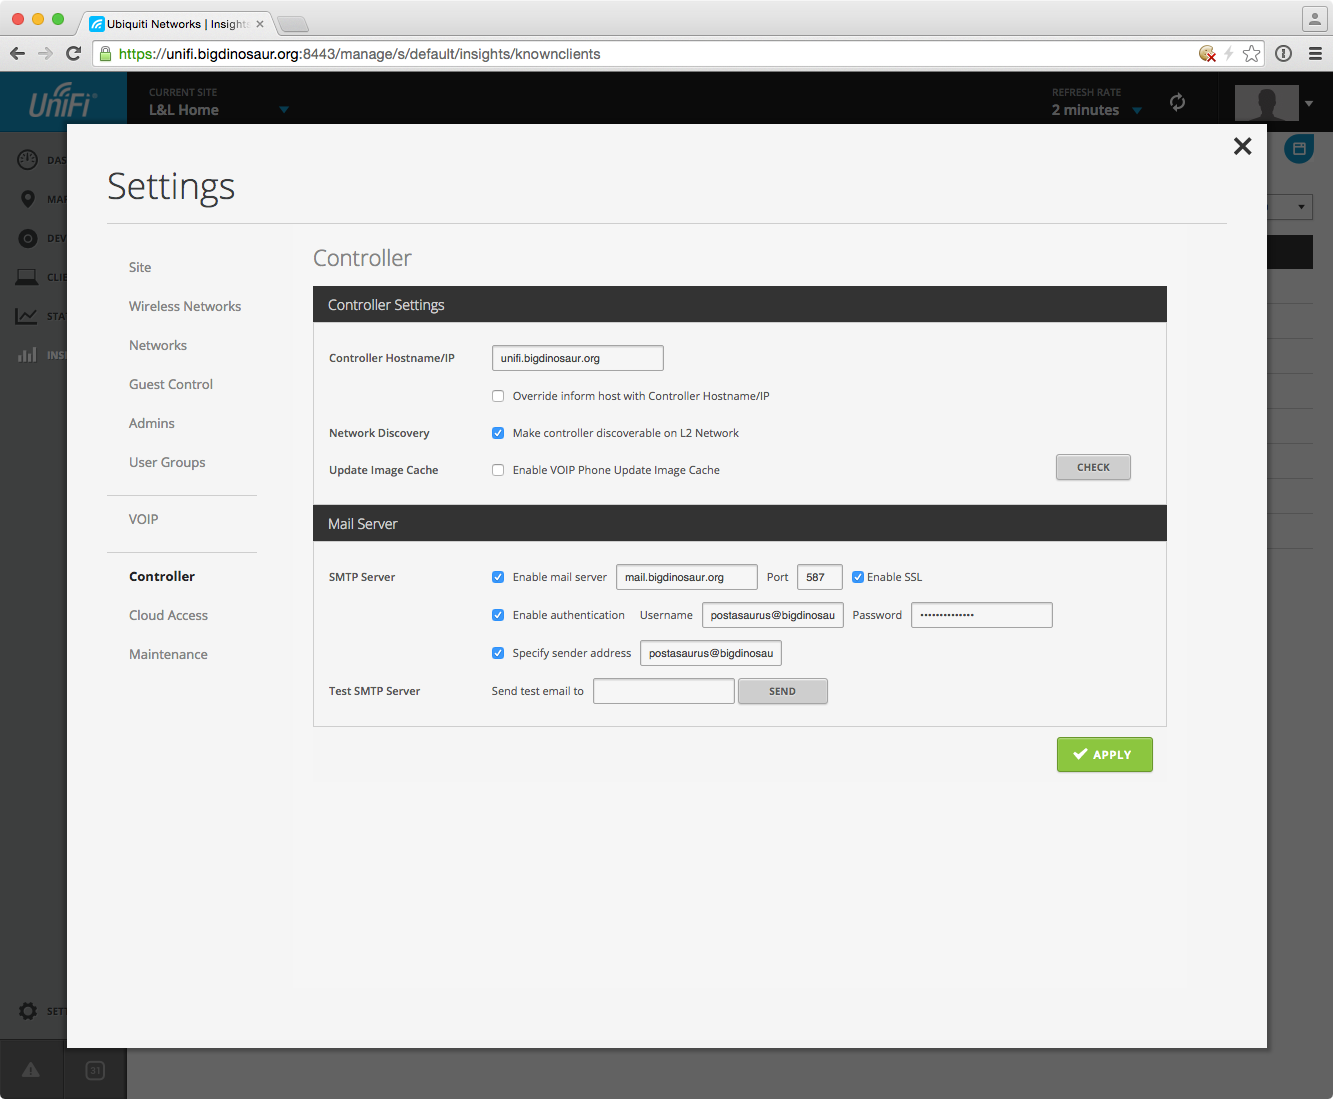The width and height of the screenshot is (1333, 1099).
Task: Click the Controller Hostname/IP text field
Action: (x=577, y=358)
